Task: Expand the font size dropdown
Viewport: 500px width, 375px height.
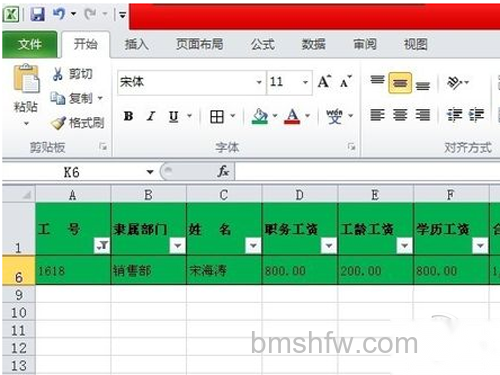Action: [305, 82]
